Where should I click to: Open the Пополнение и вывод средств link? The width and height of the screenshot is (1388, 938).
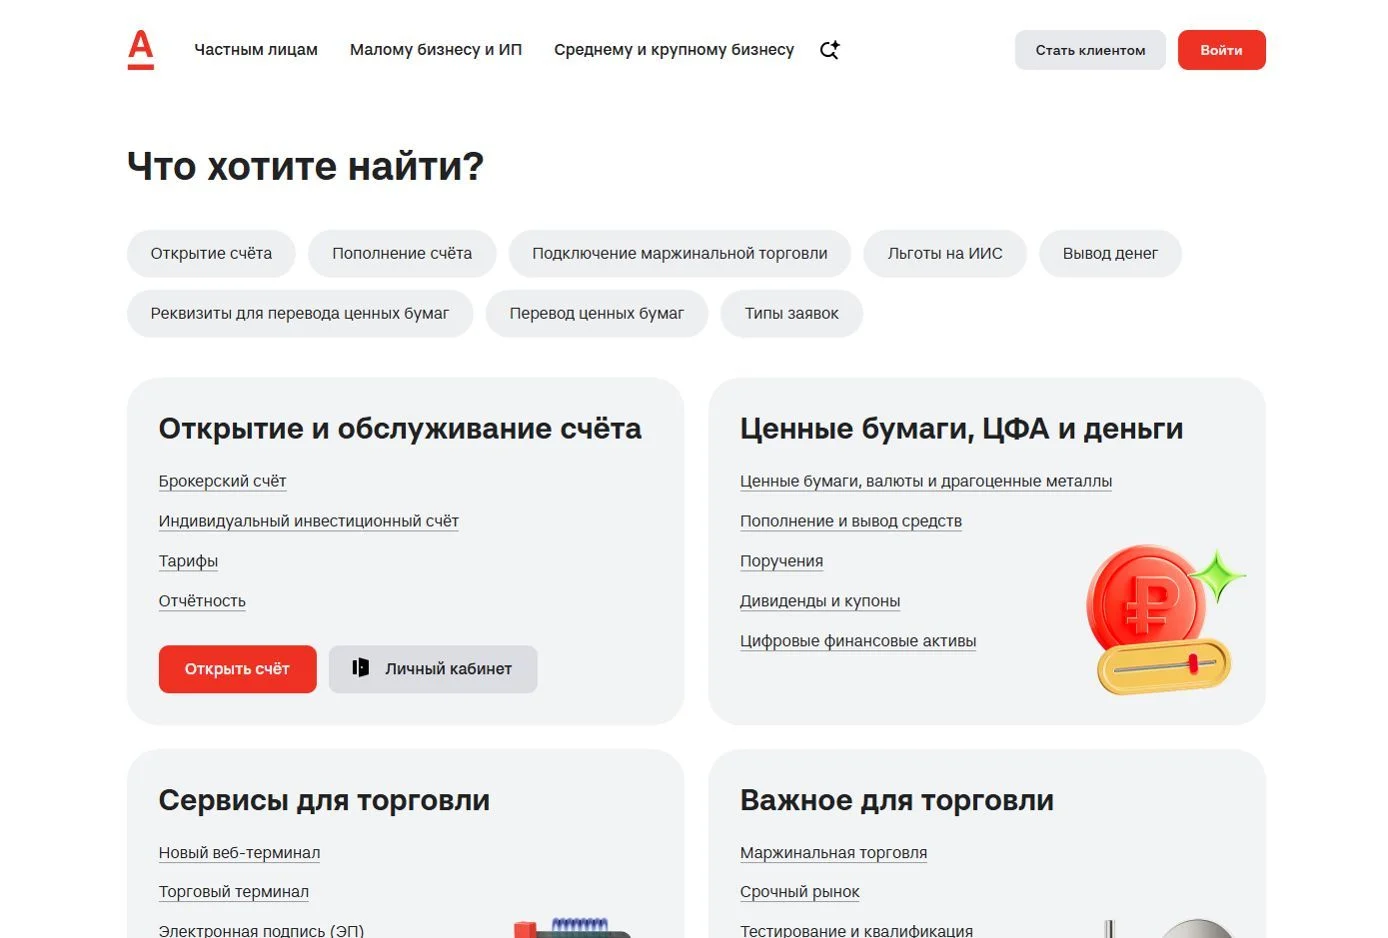pos(851,521)
